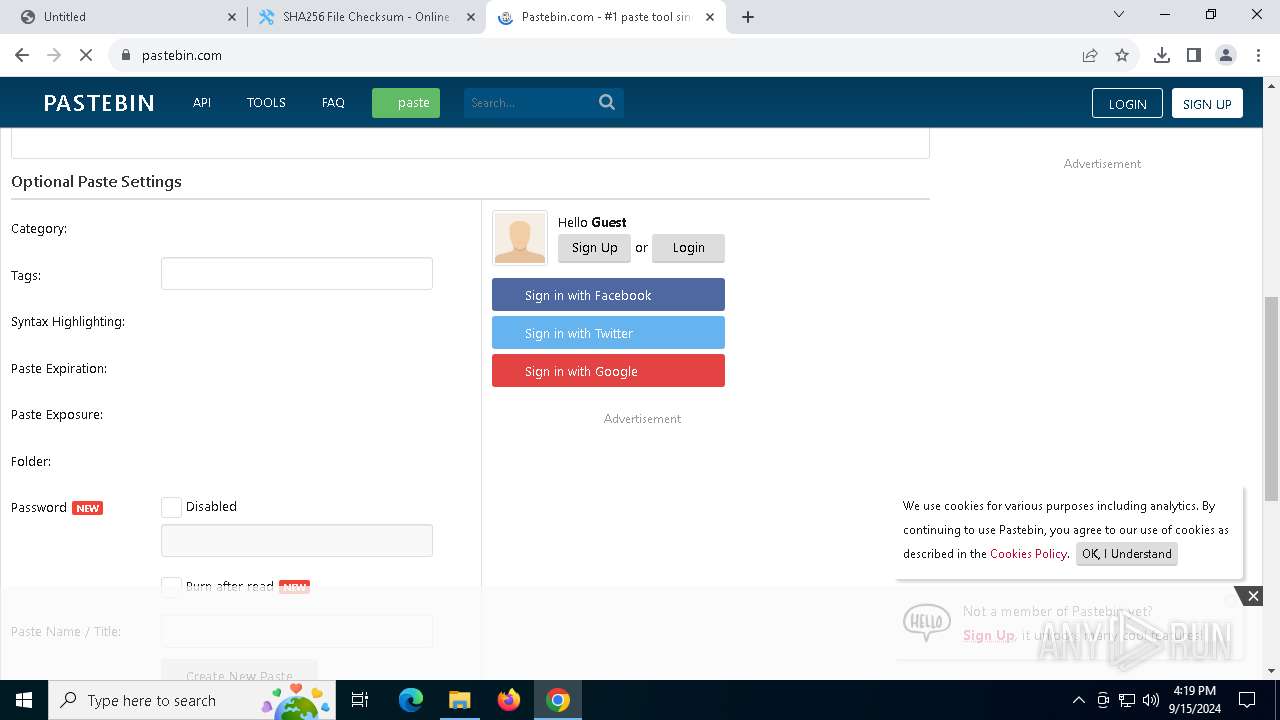Open Chrome downloads icon
Viewport: 1280px width, 720px height.
[x=1162, y=55]
